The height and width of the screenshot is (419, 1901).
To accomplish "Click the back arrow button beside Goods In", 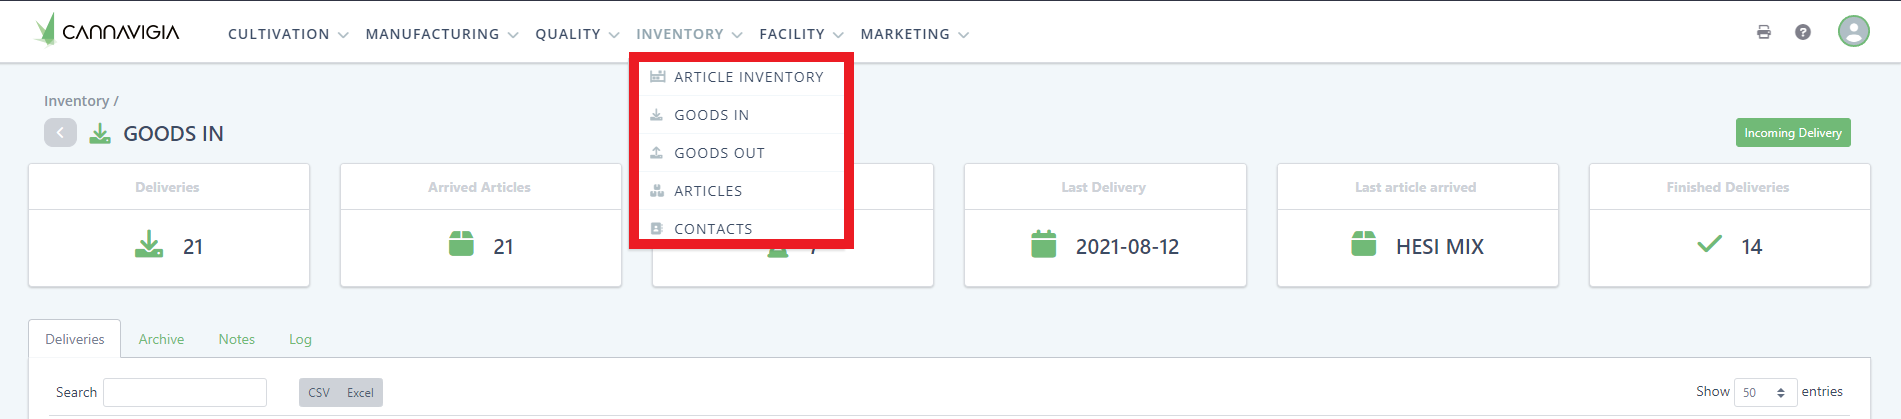I will click(x=60, y=133).
